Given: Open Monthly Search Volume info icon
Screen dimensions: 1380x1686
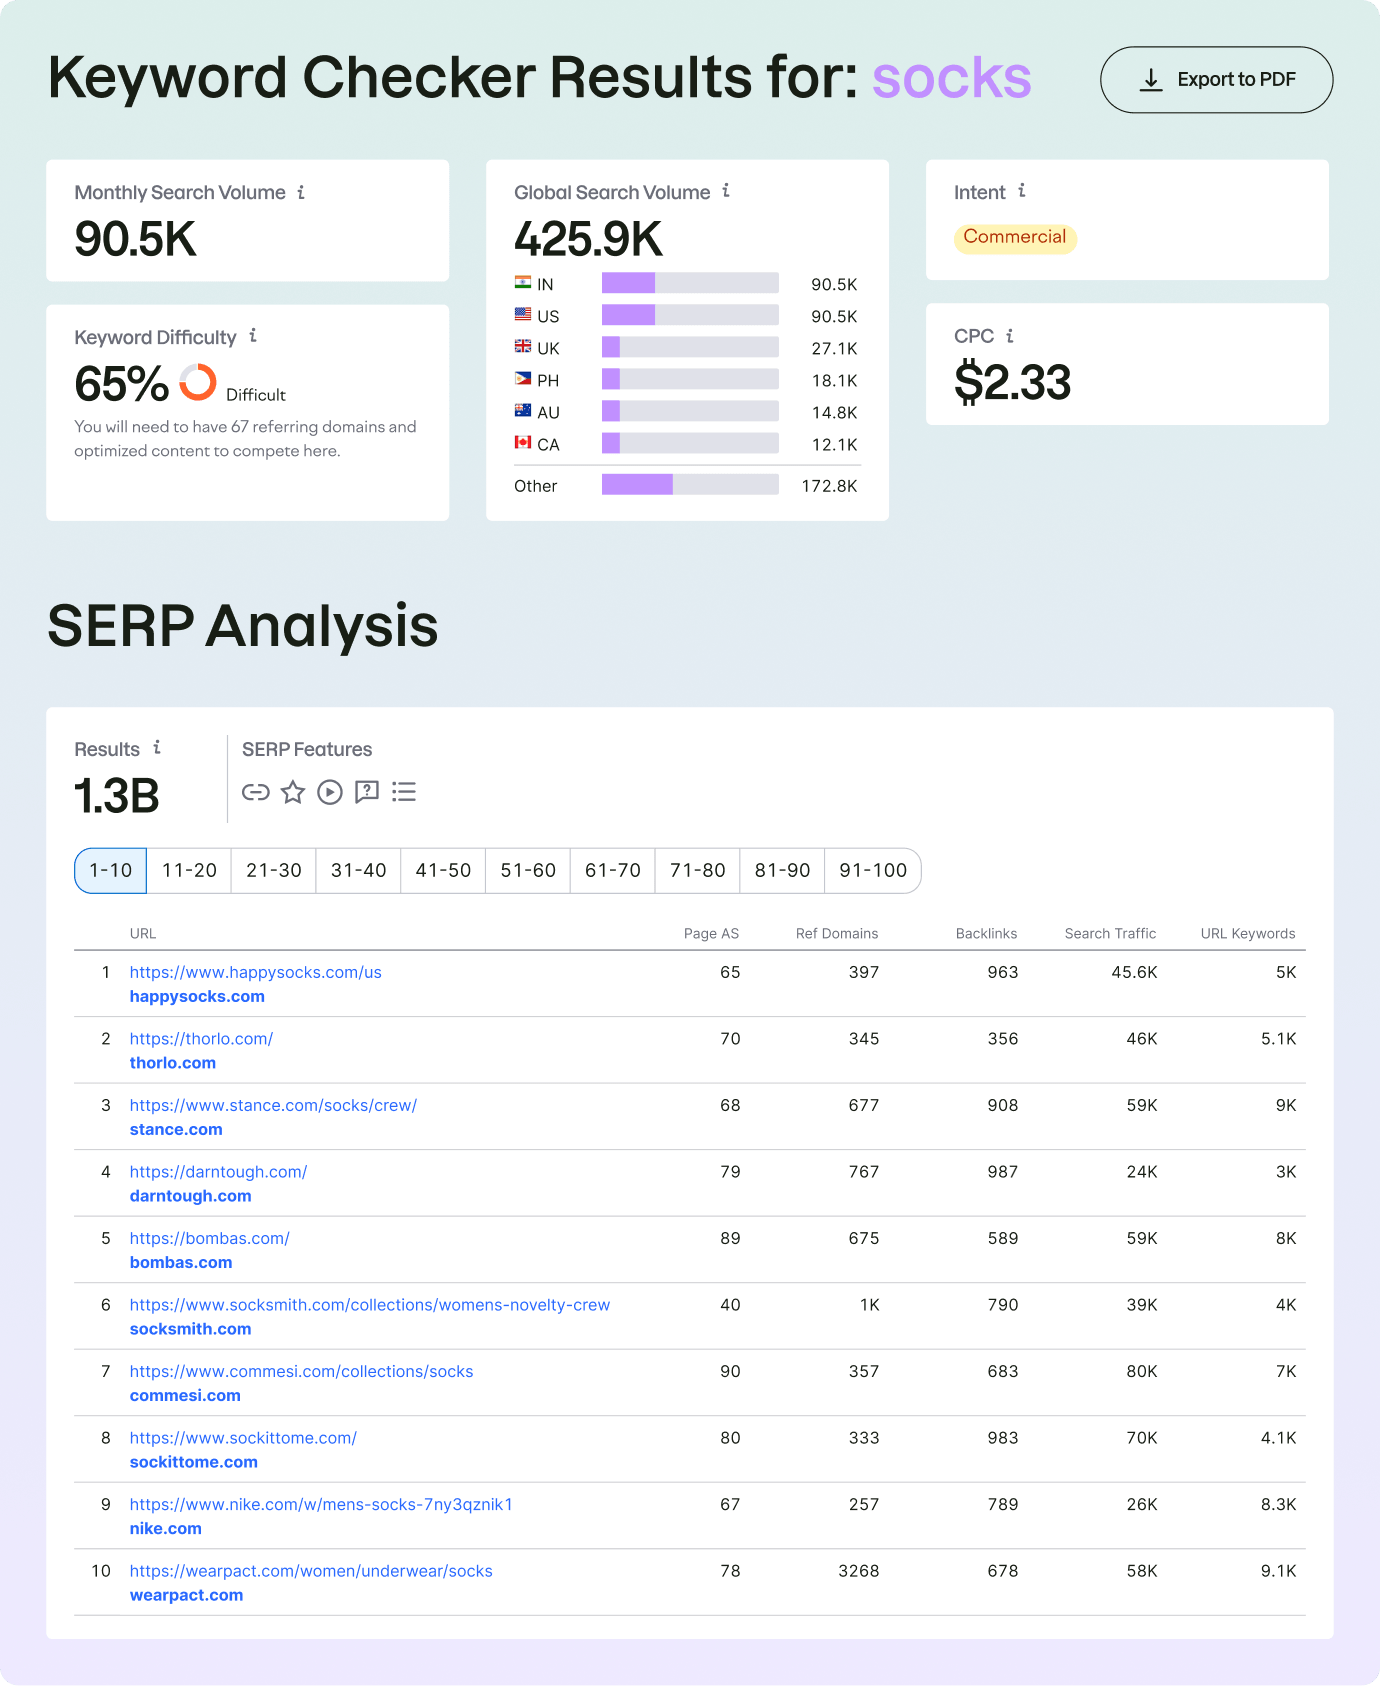Looking at the screenshot, I should (301, 192).
